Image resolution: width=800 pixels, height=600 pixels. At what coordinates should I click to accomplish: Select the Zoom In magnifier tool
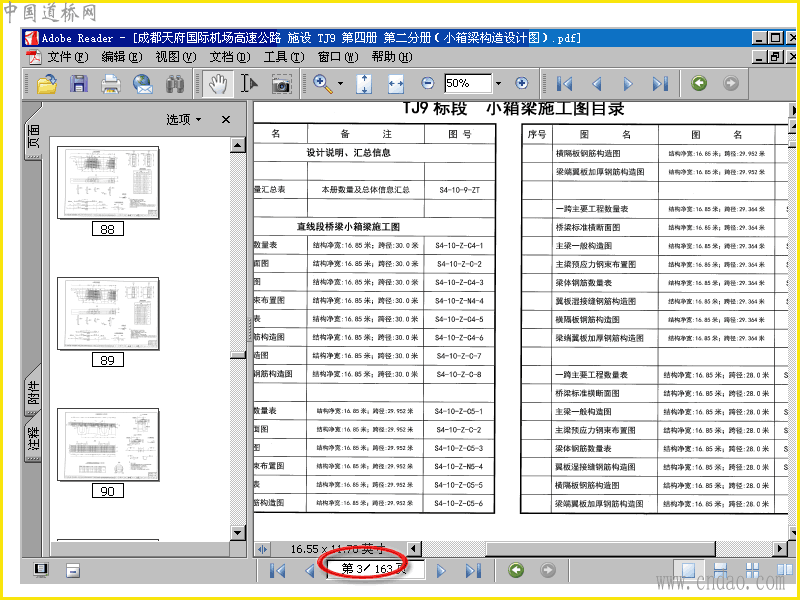tap(322, 84)
